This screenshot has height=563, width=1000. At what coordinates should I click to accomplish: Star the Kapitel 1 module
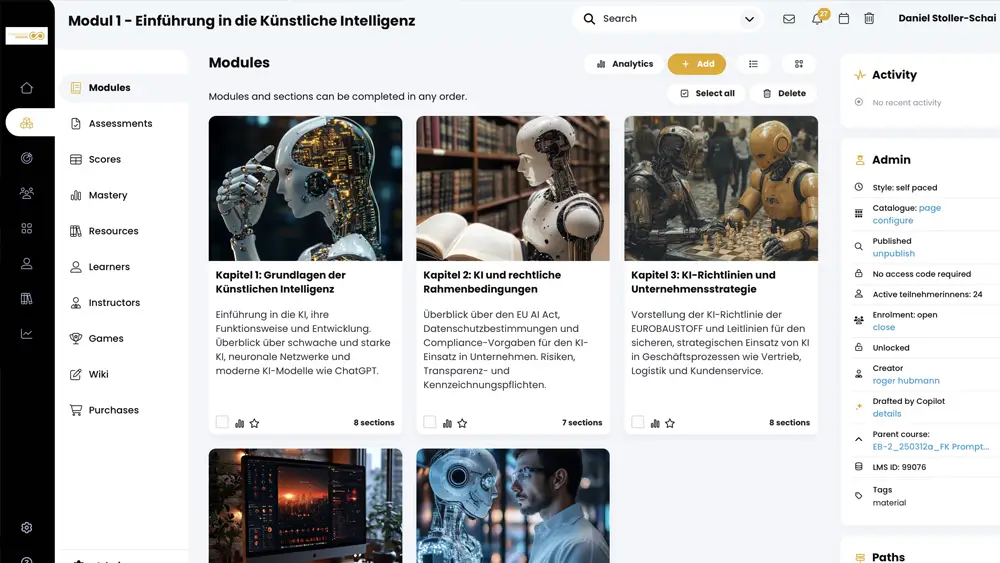tap(254, 423)
